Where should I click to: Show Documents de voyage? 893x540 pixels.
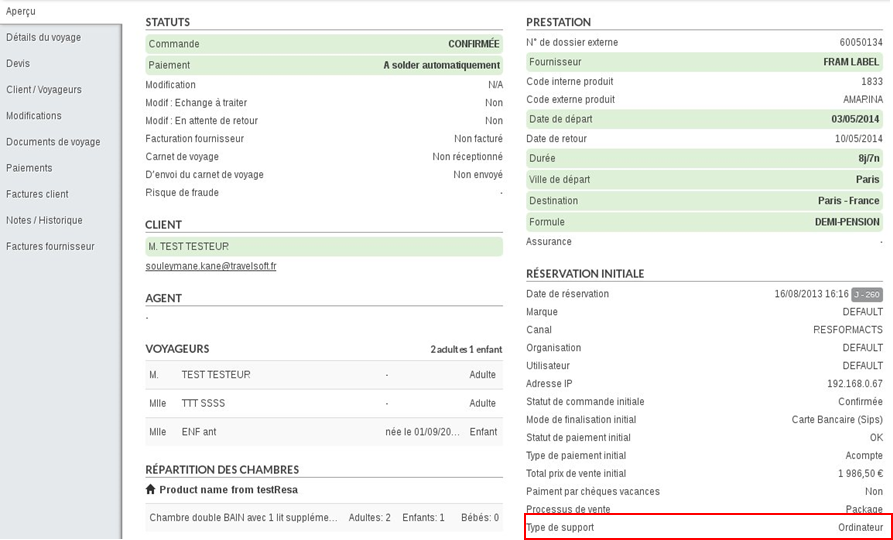pyautogui.click(x=53, y=142)
